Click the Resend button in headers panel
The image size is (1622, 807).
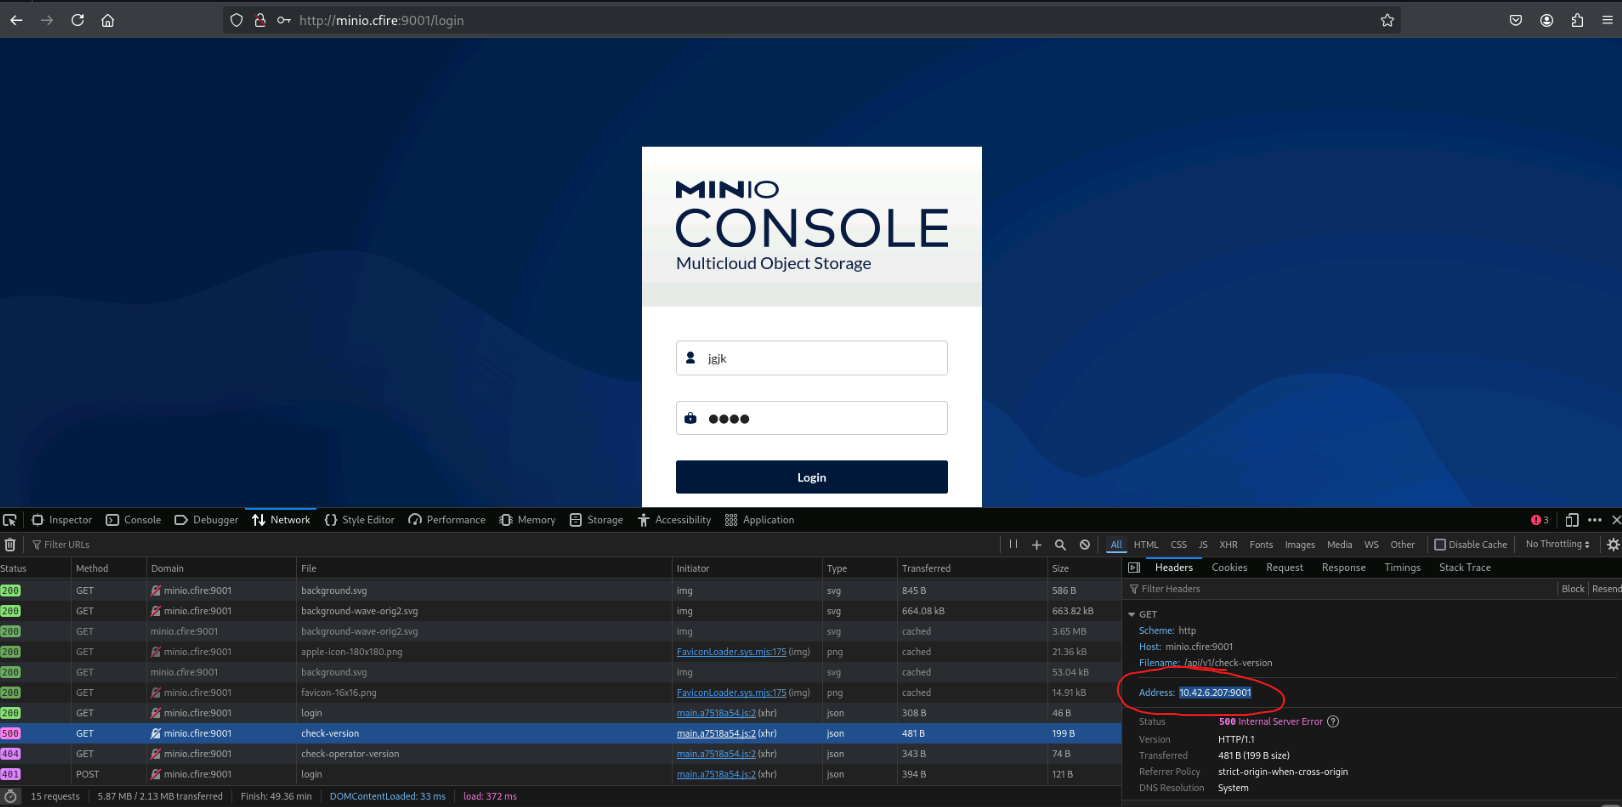[x=1606, y=589]
